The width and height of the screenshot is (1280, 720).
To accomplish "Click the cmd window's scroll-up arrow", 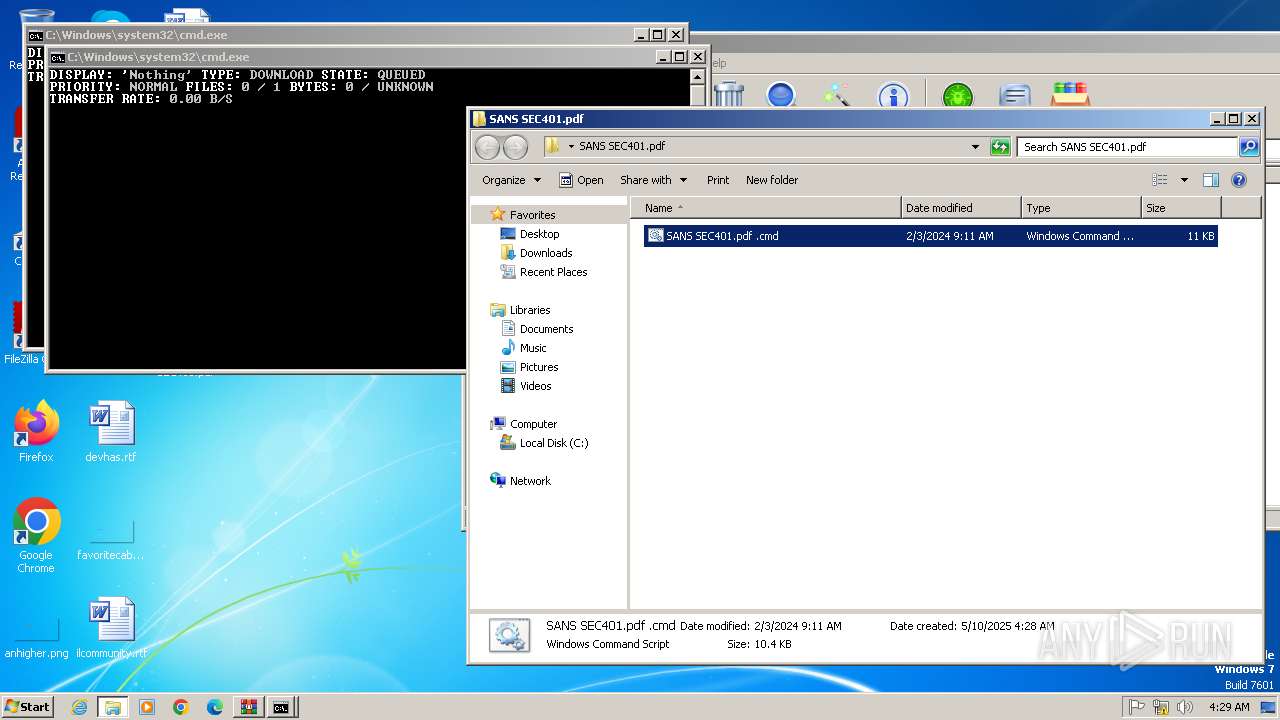I will pos(697,76).
